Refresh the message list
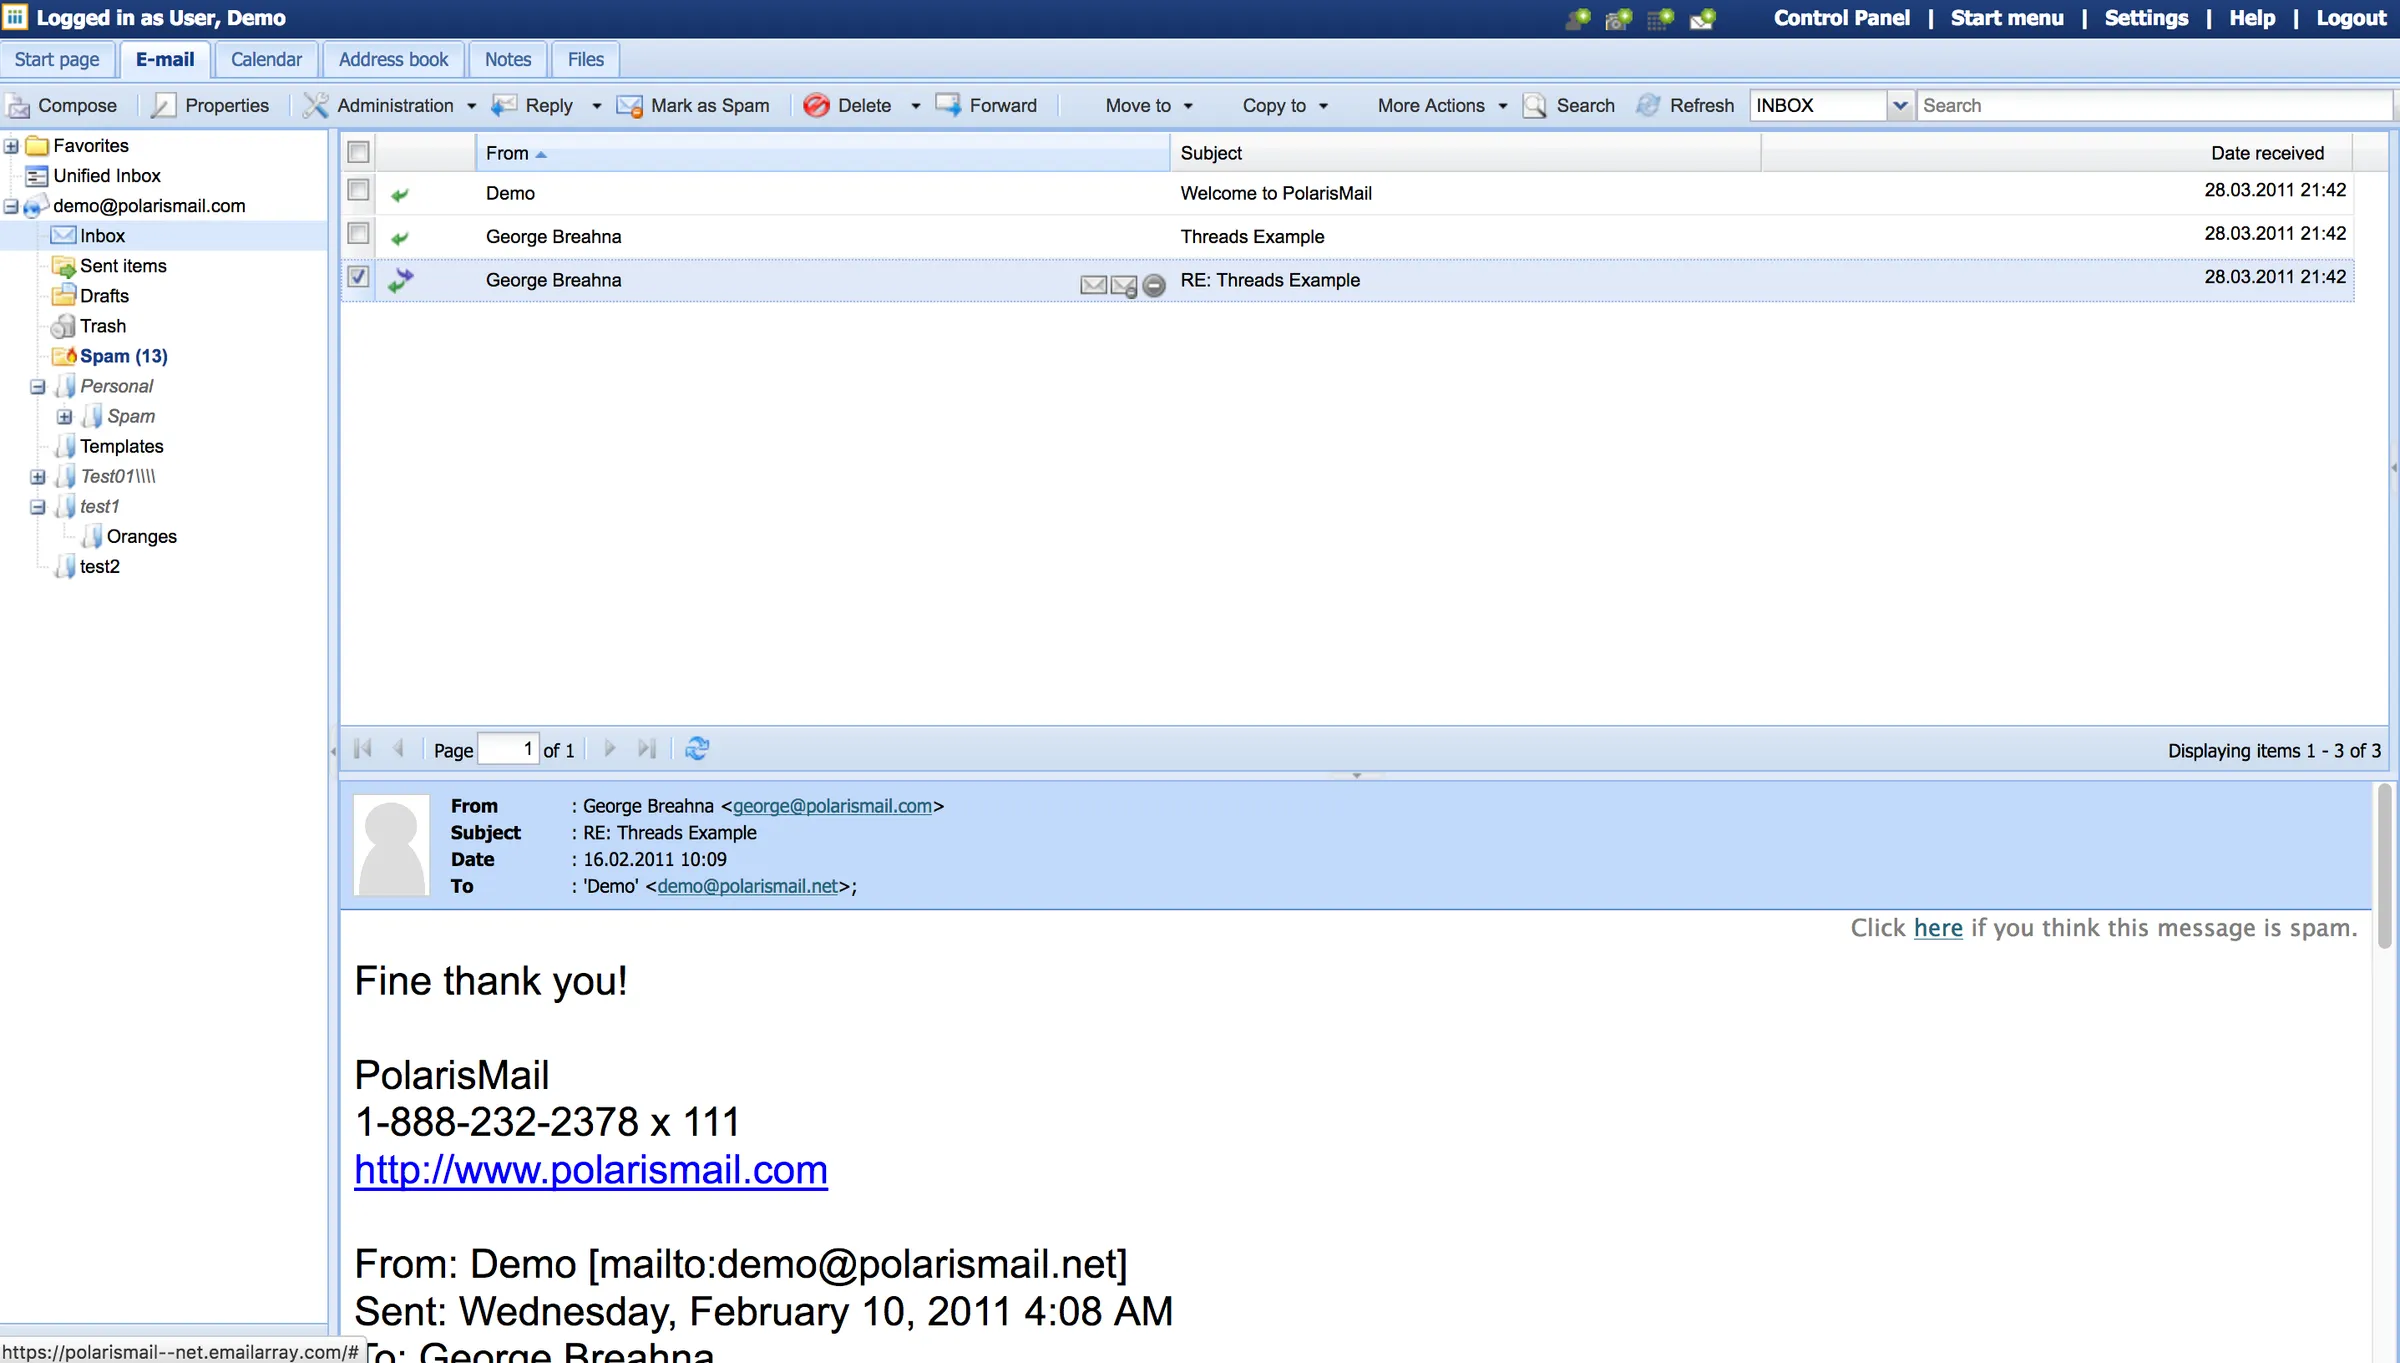Screen dimensions: 2400x1363 coord(1685,105)
